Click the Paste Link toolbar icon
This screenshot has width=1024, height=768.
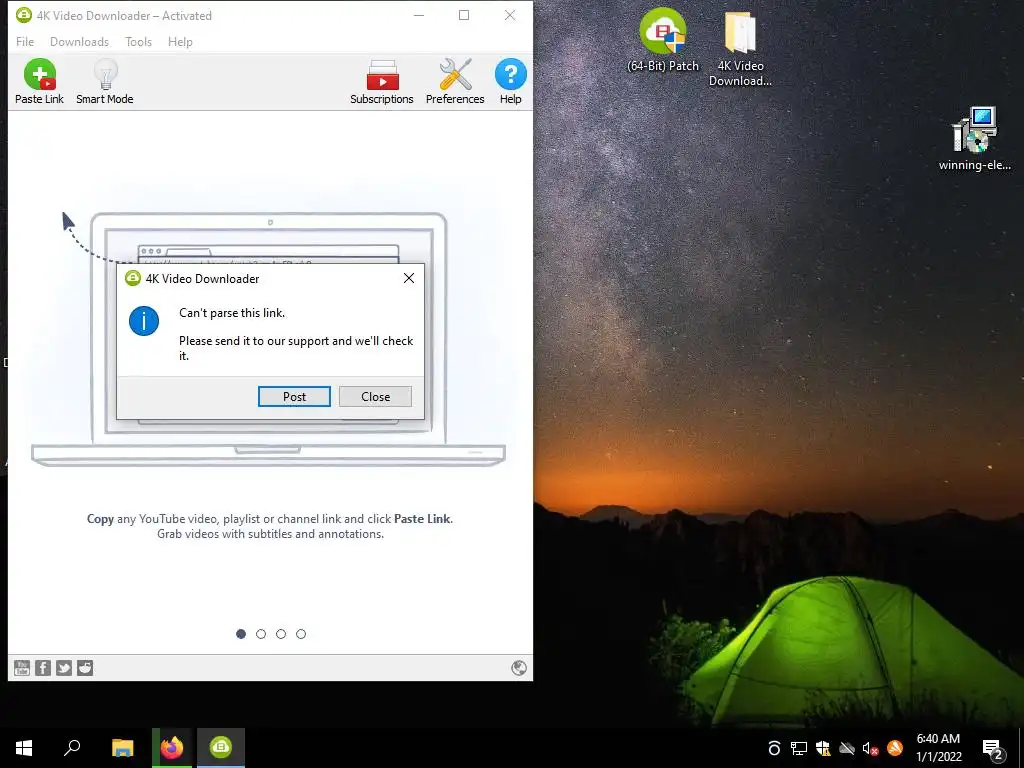(39, 82)
